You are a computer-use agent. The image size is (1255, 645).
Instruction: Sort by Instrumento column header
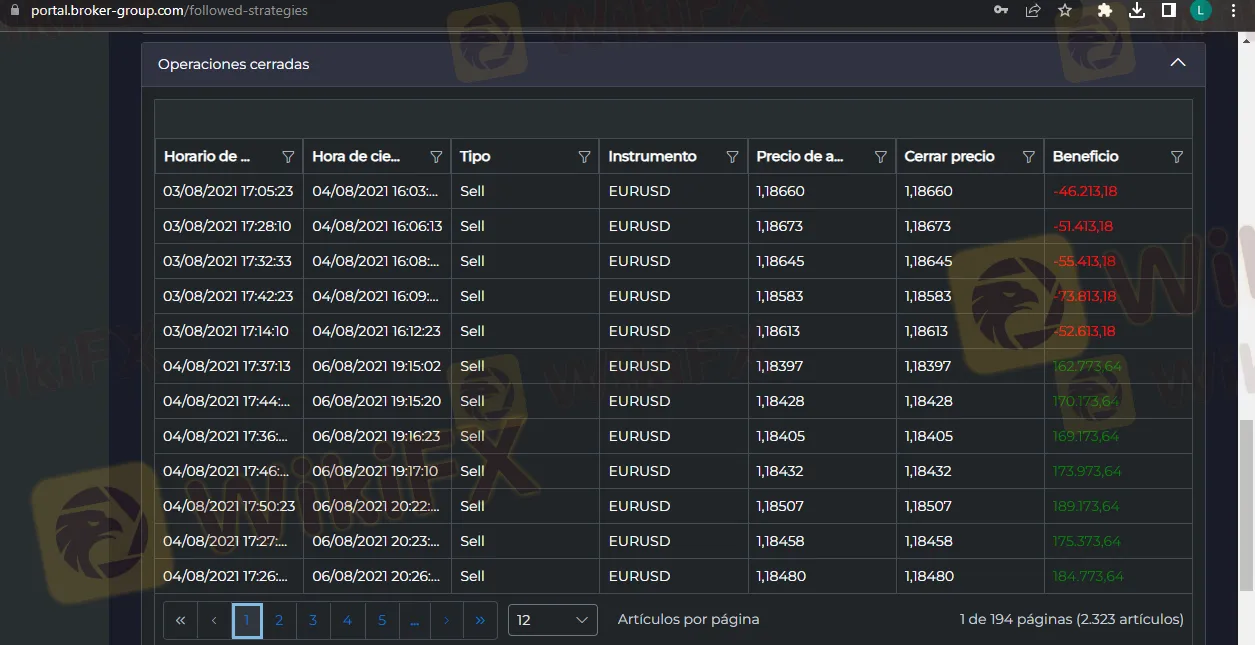[652, 157]
